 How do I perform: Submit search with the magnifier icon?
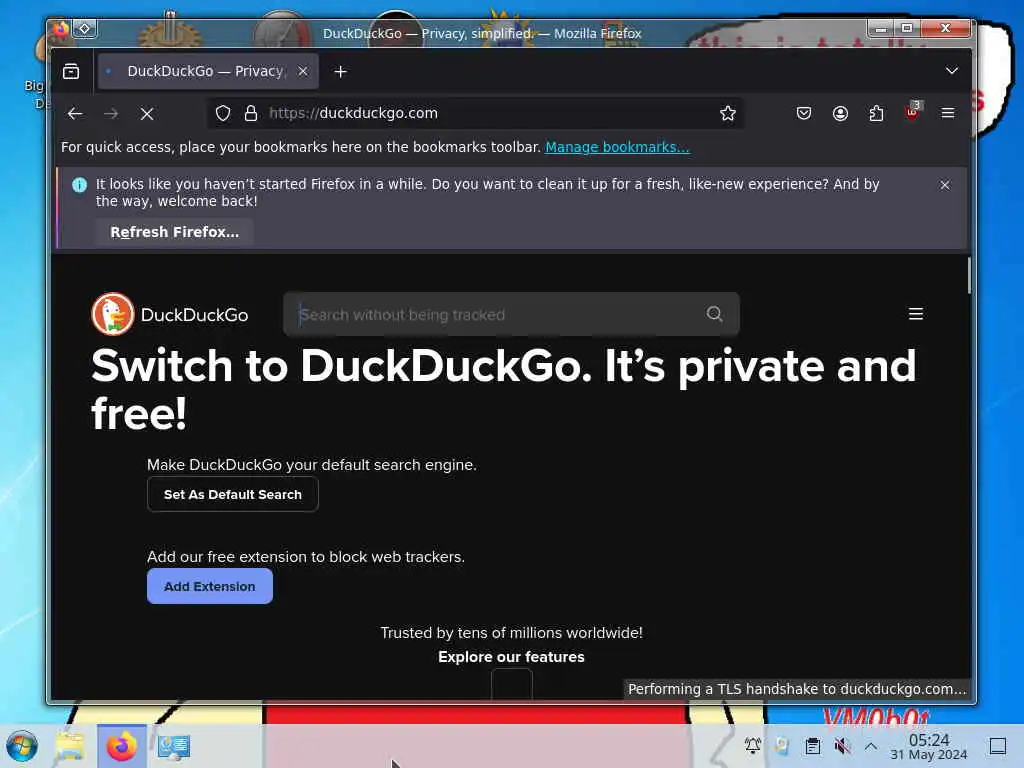(x=715, y=314)
